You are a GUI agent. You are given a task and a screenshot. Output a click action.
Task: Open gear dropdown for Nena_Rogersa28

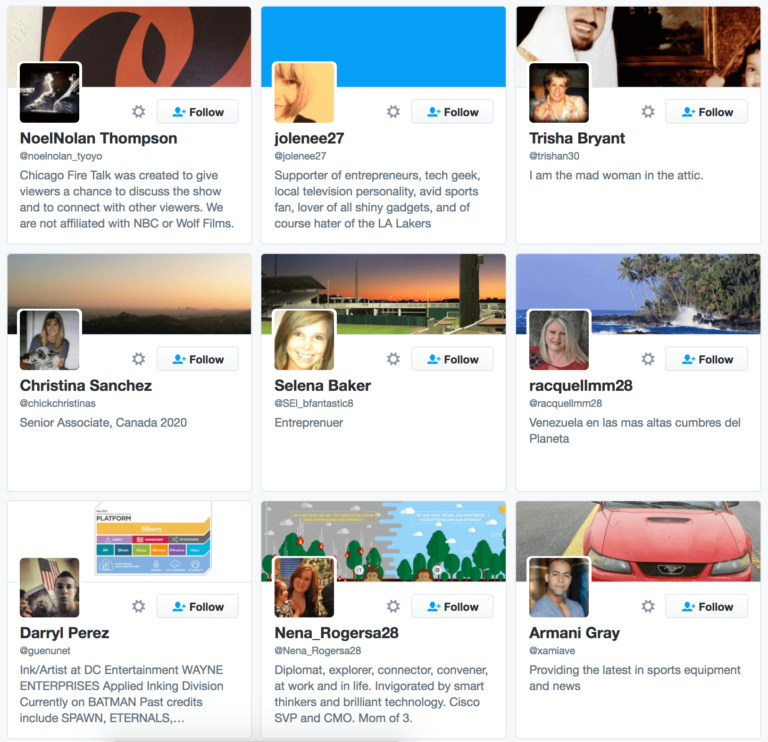pyautogui.click(x=393, y=606)
